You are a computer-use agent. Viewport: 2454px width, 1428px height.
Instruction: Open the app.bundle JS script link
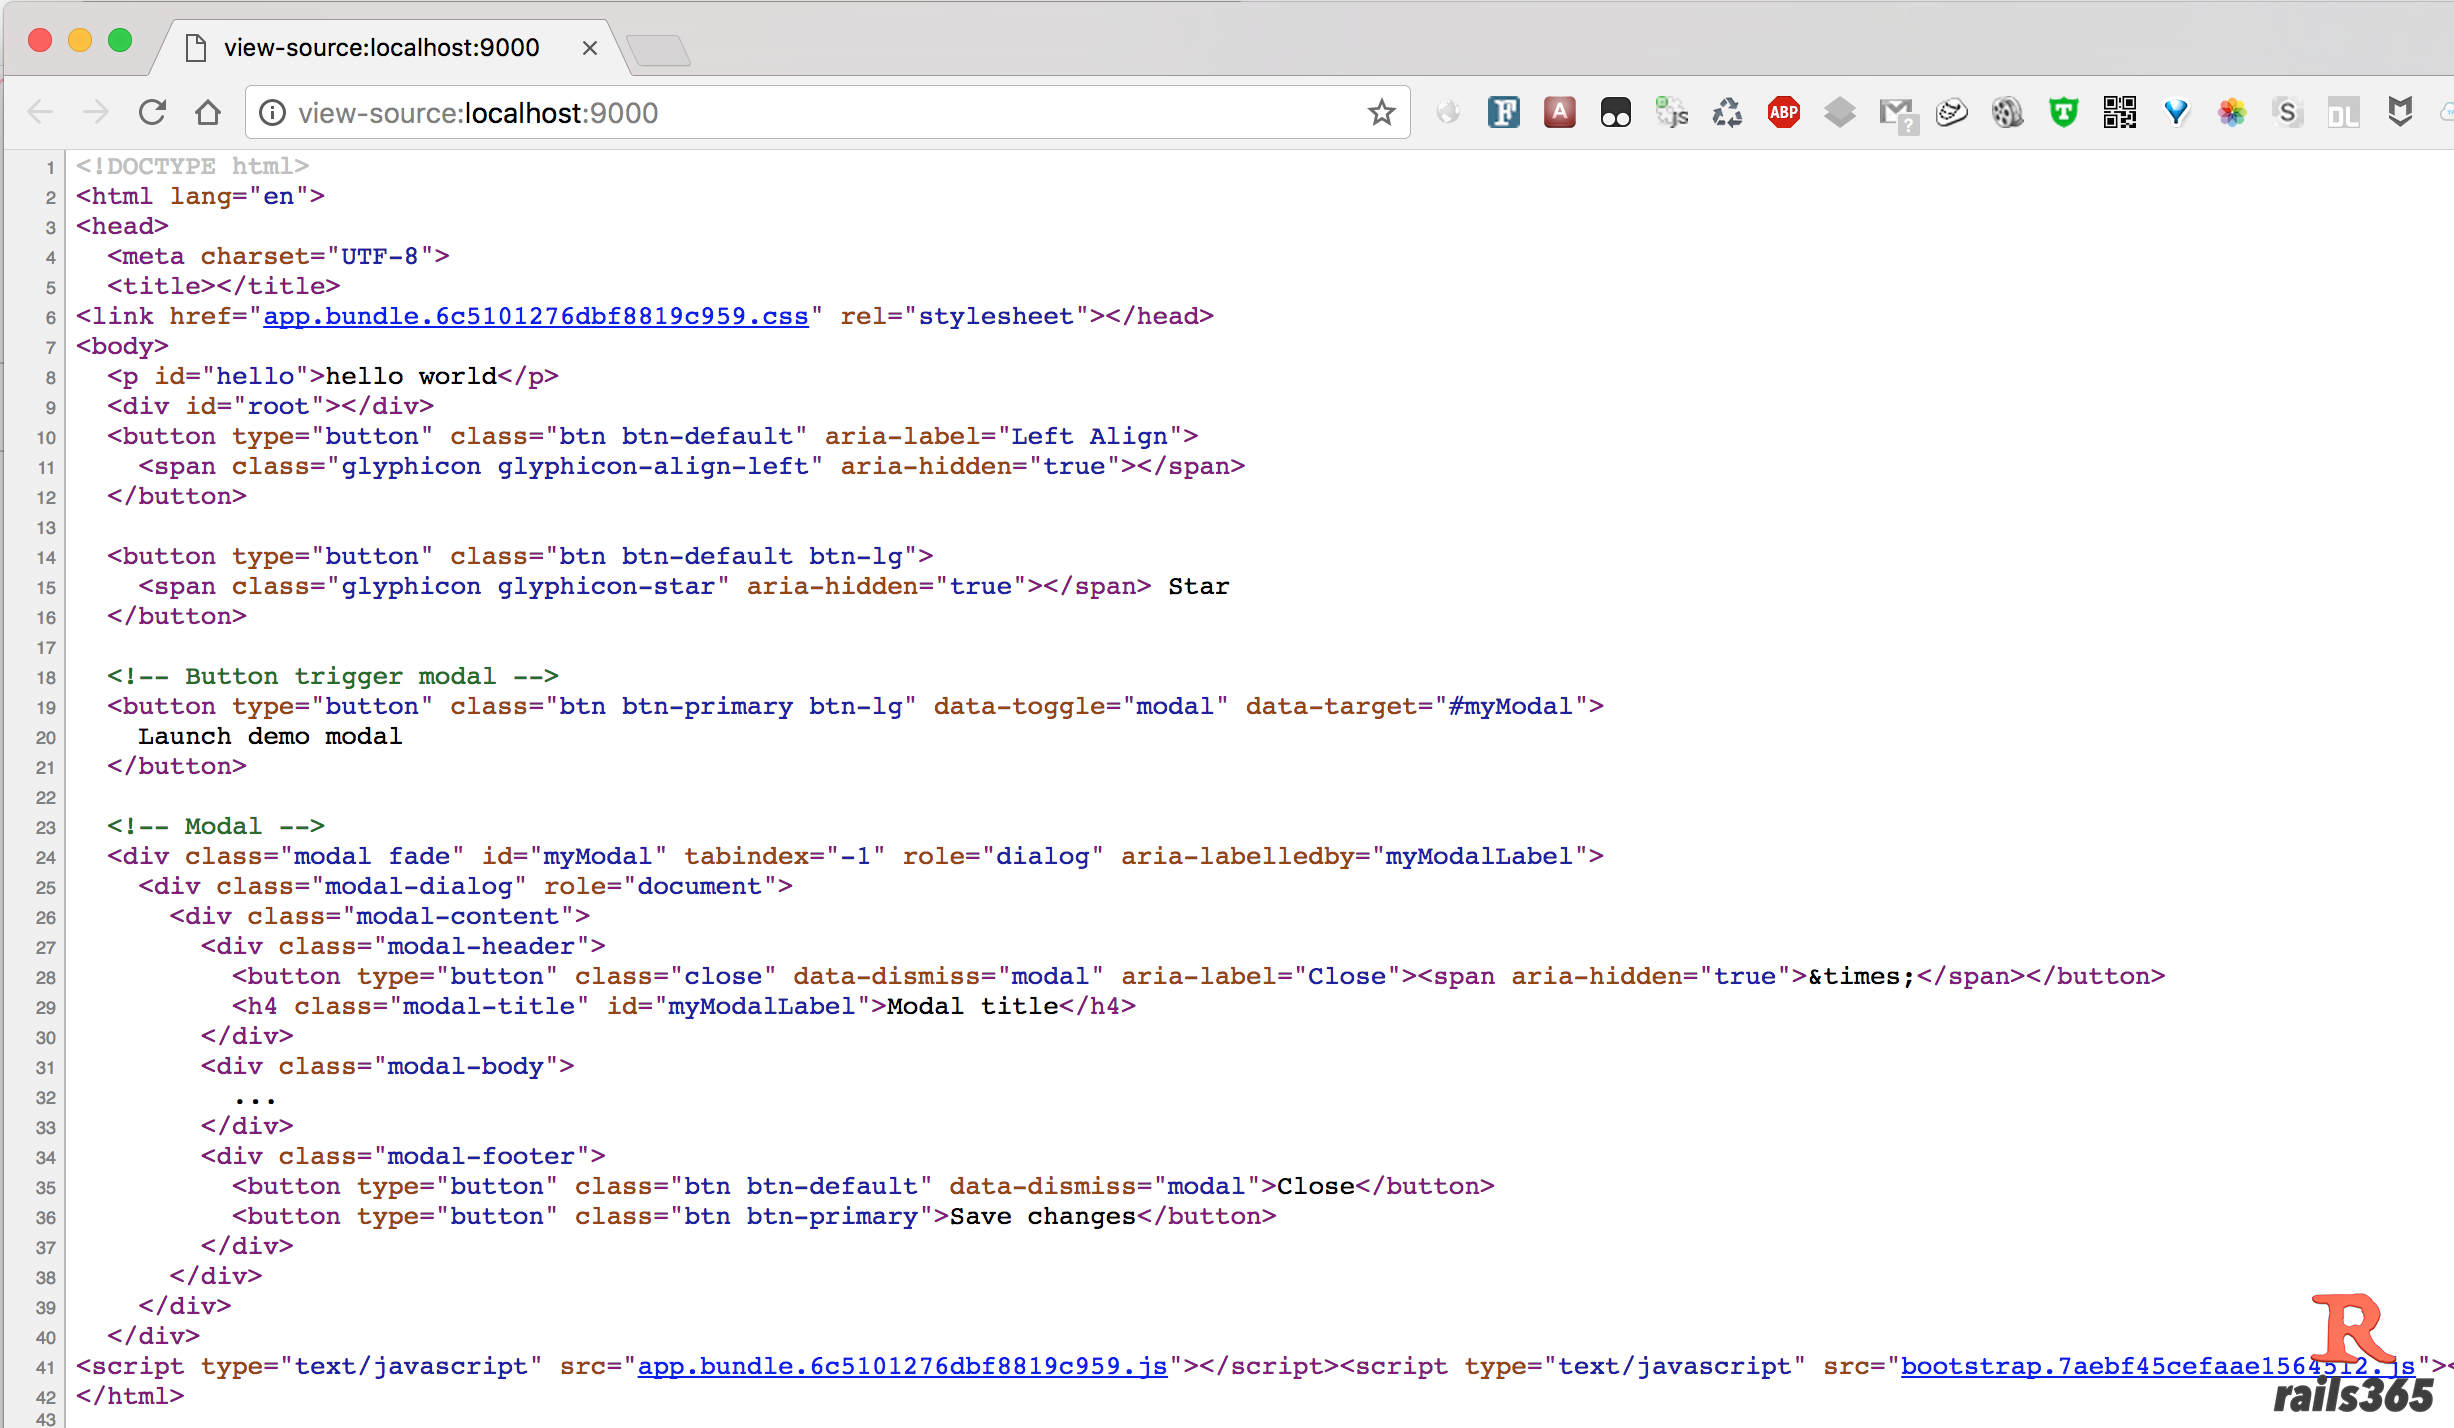(x=902, y=1366)
